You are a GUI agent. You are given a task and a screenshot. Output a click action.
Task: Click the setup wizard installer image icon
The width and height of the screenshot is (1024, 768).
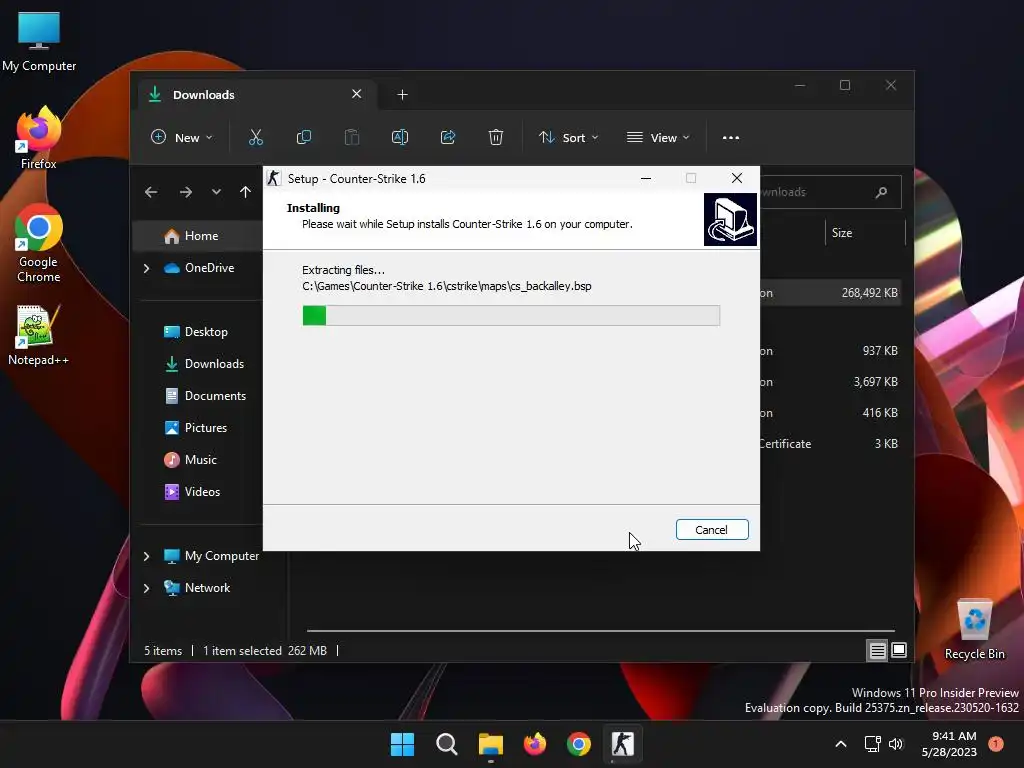tap(730, 219)
